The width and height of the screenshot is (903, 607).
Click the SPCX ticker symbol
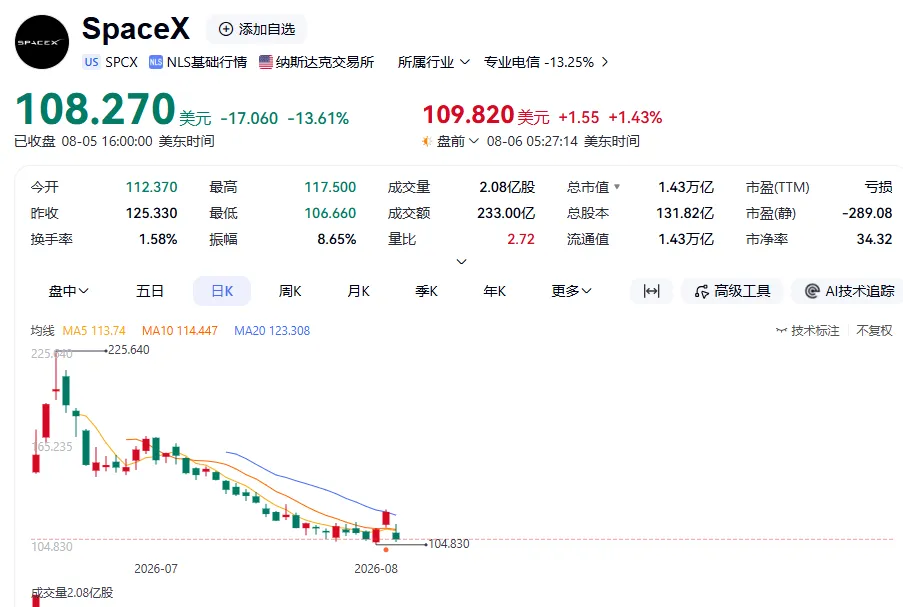click(122, 62)
